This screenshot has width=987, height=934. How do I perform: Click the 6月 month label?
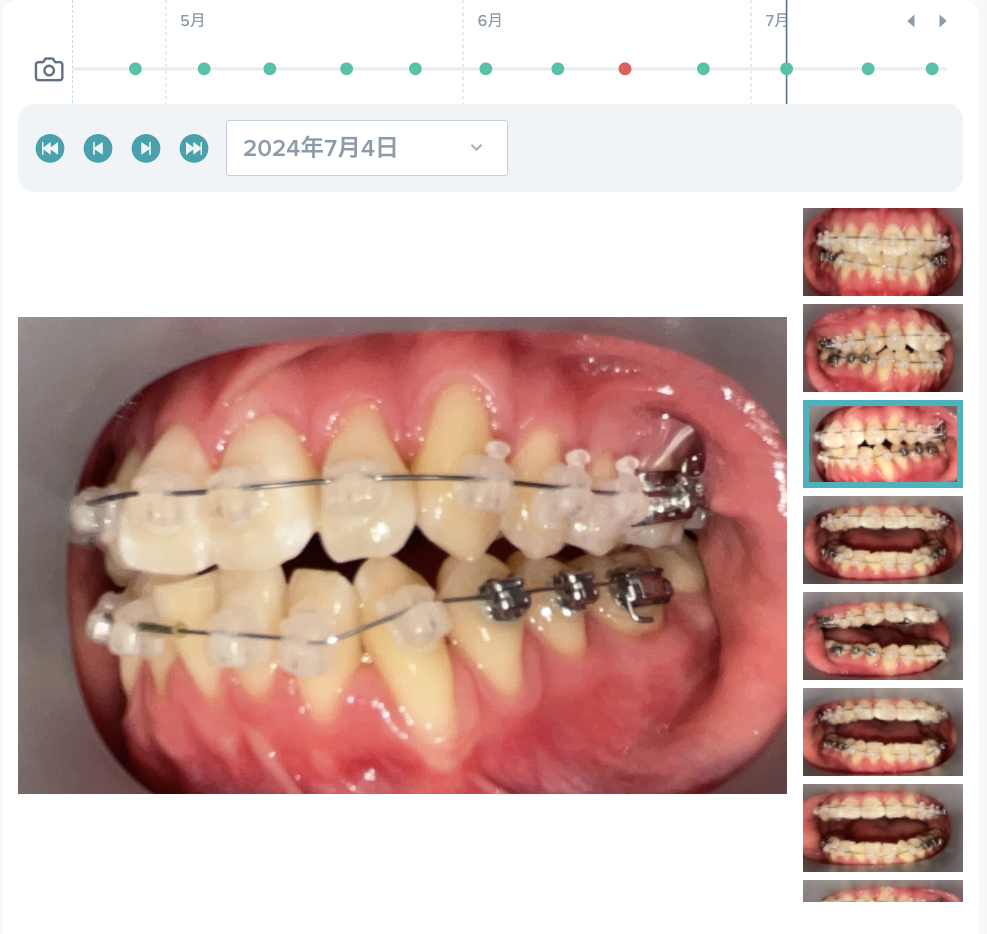click(x=490, y=21)
